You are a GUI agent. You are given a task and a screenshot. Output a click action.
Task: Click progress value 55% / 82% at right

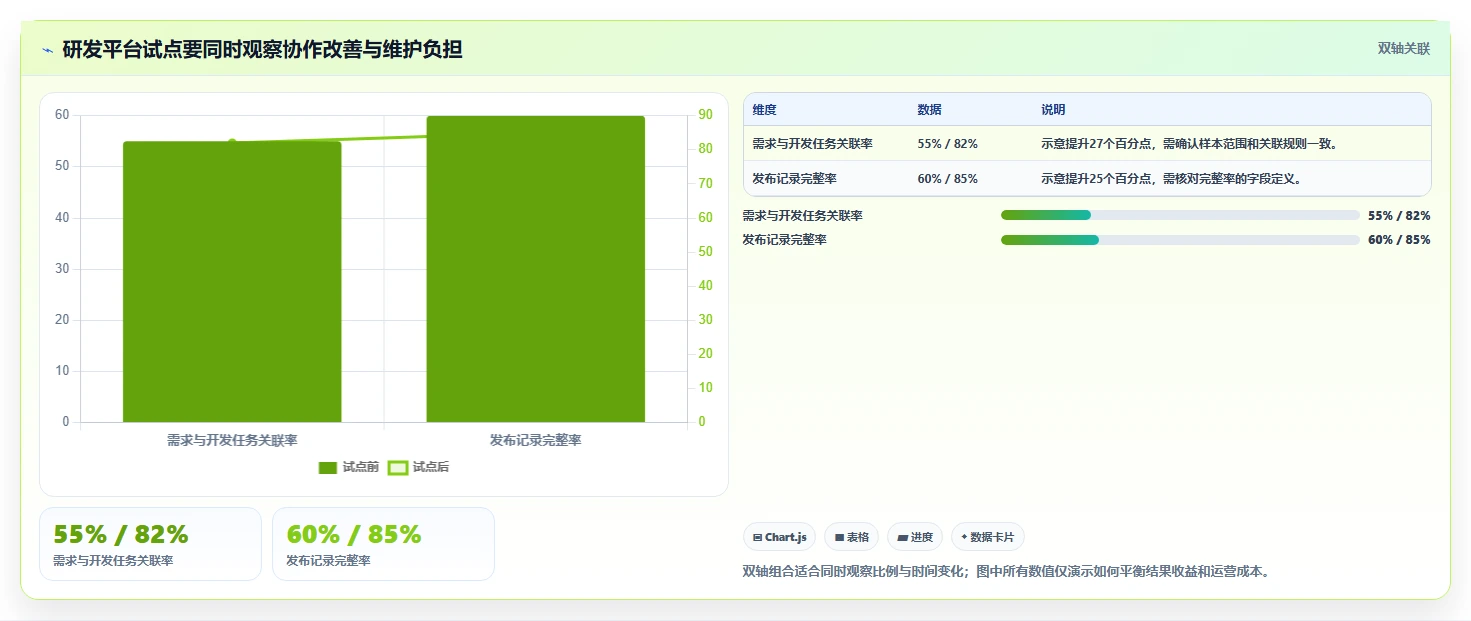pyautogui.click(x=1399, y=215)
